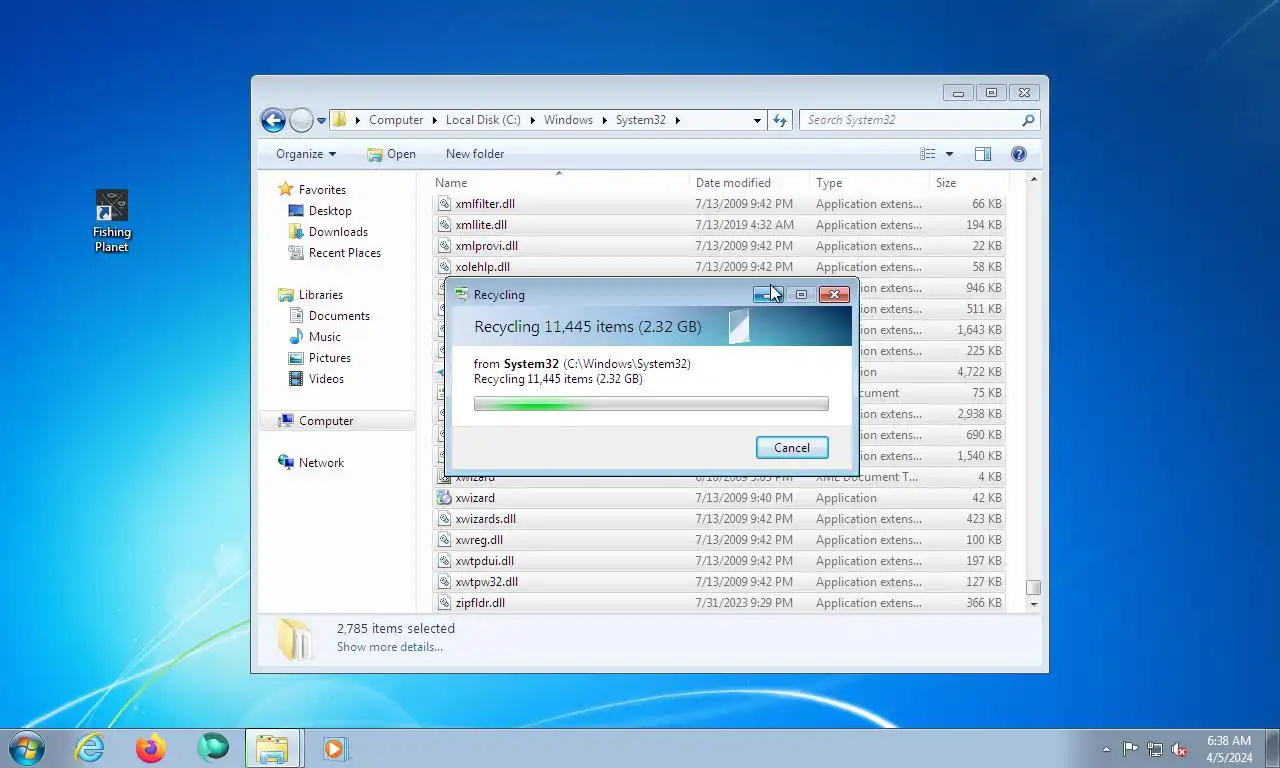Select Network in the navigation pane

[x=320, y=463]
